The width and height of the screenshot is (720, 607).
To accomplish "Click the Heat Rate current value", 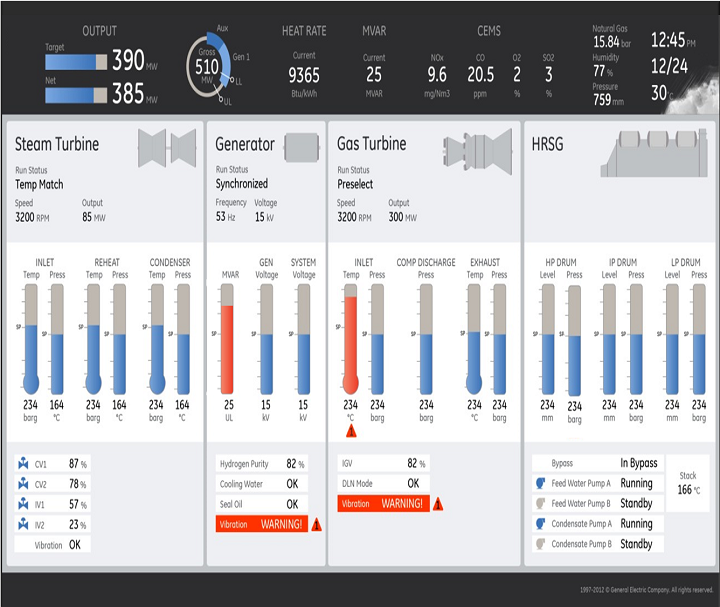I will pos(304,74).
